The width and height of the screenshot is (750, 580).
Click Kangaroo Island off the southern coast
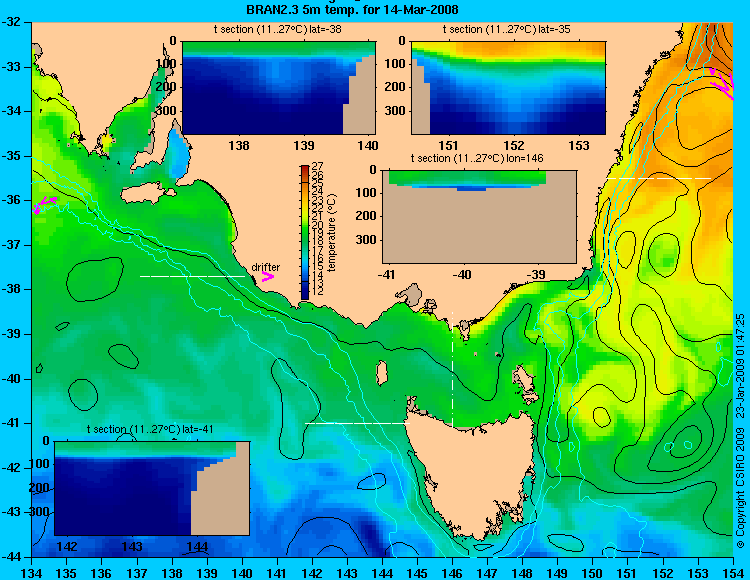[x=147, y=193]
